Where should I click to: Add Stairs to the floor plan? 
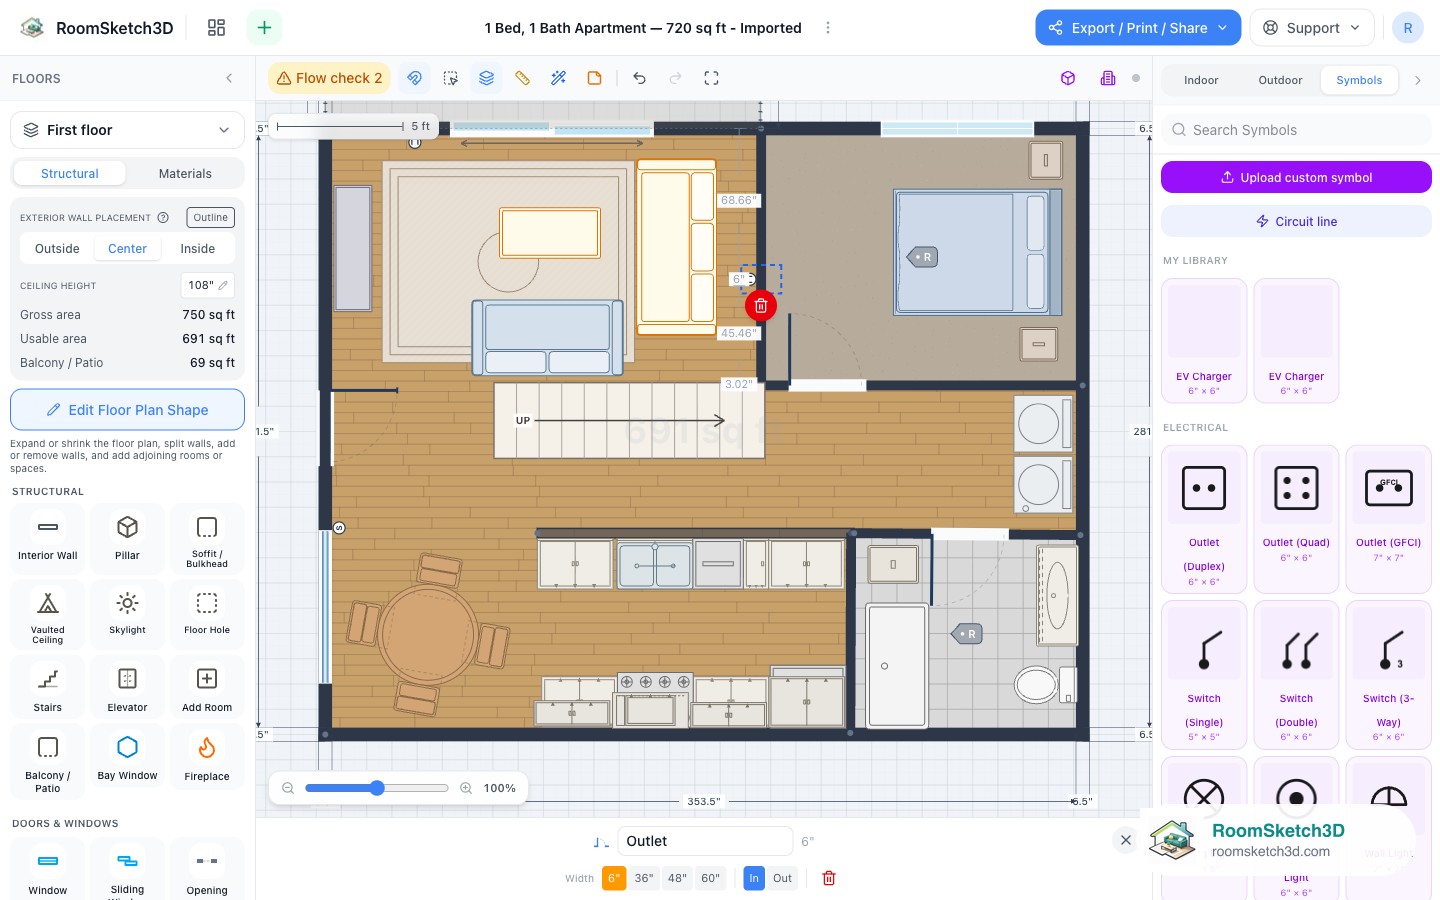[x=47, y=689]
